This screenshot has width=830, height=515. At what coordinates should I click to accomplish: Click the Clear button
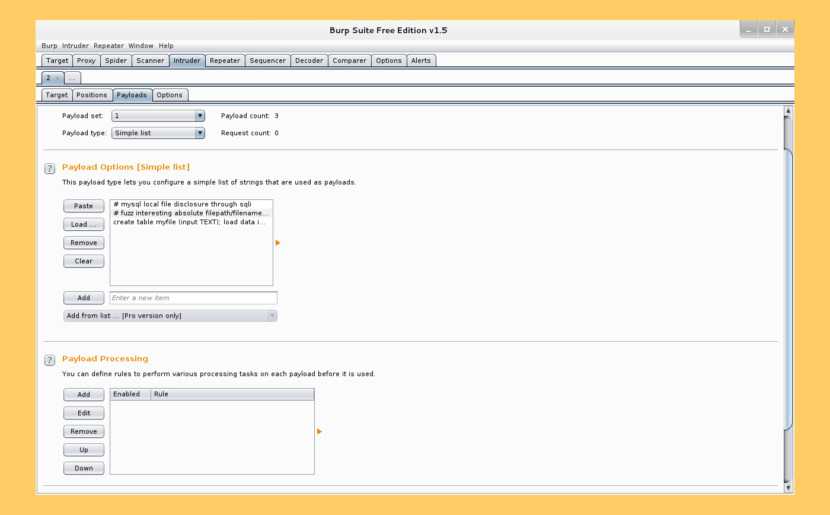[84, 261]
